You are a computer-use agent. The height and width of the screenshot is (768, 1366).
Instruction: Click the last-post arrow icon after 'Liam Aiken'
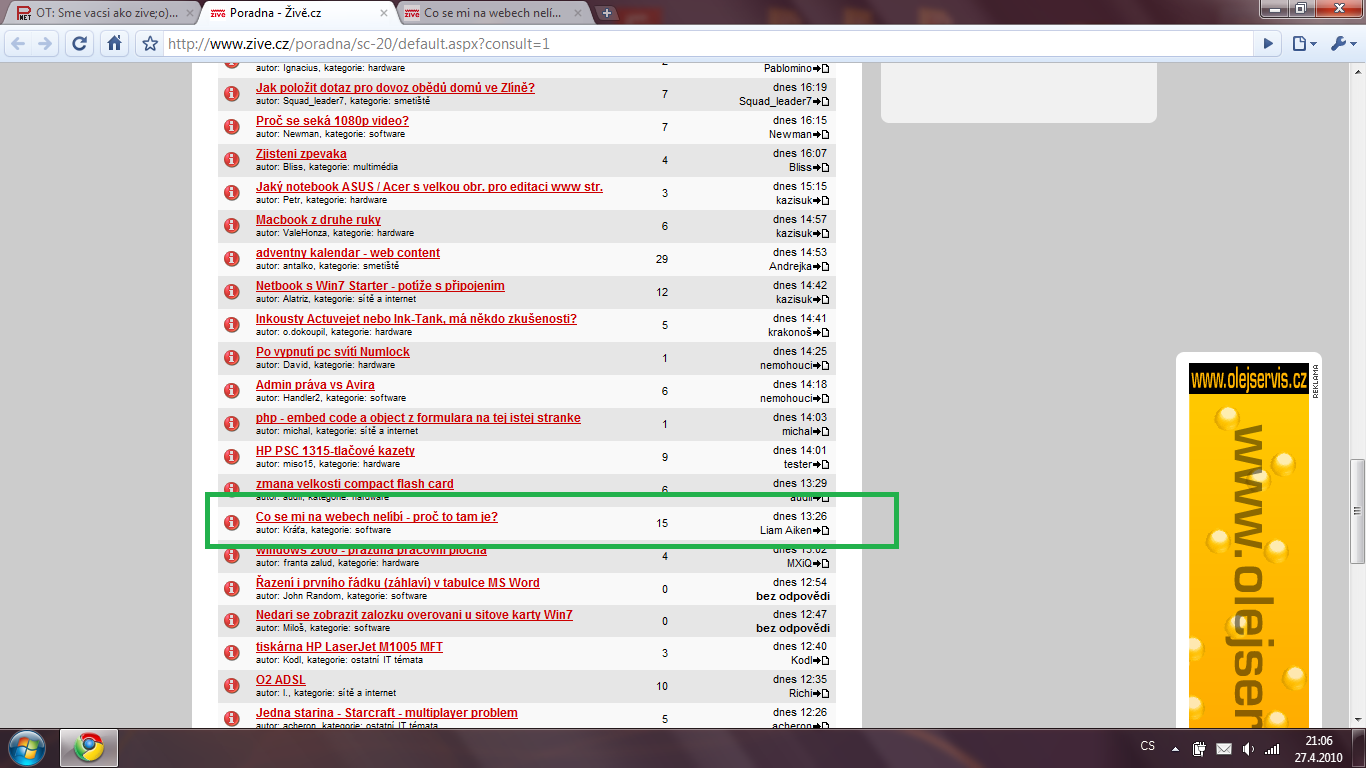(821, 530)
